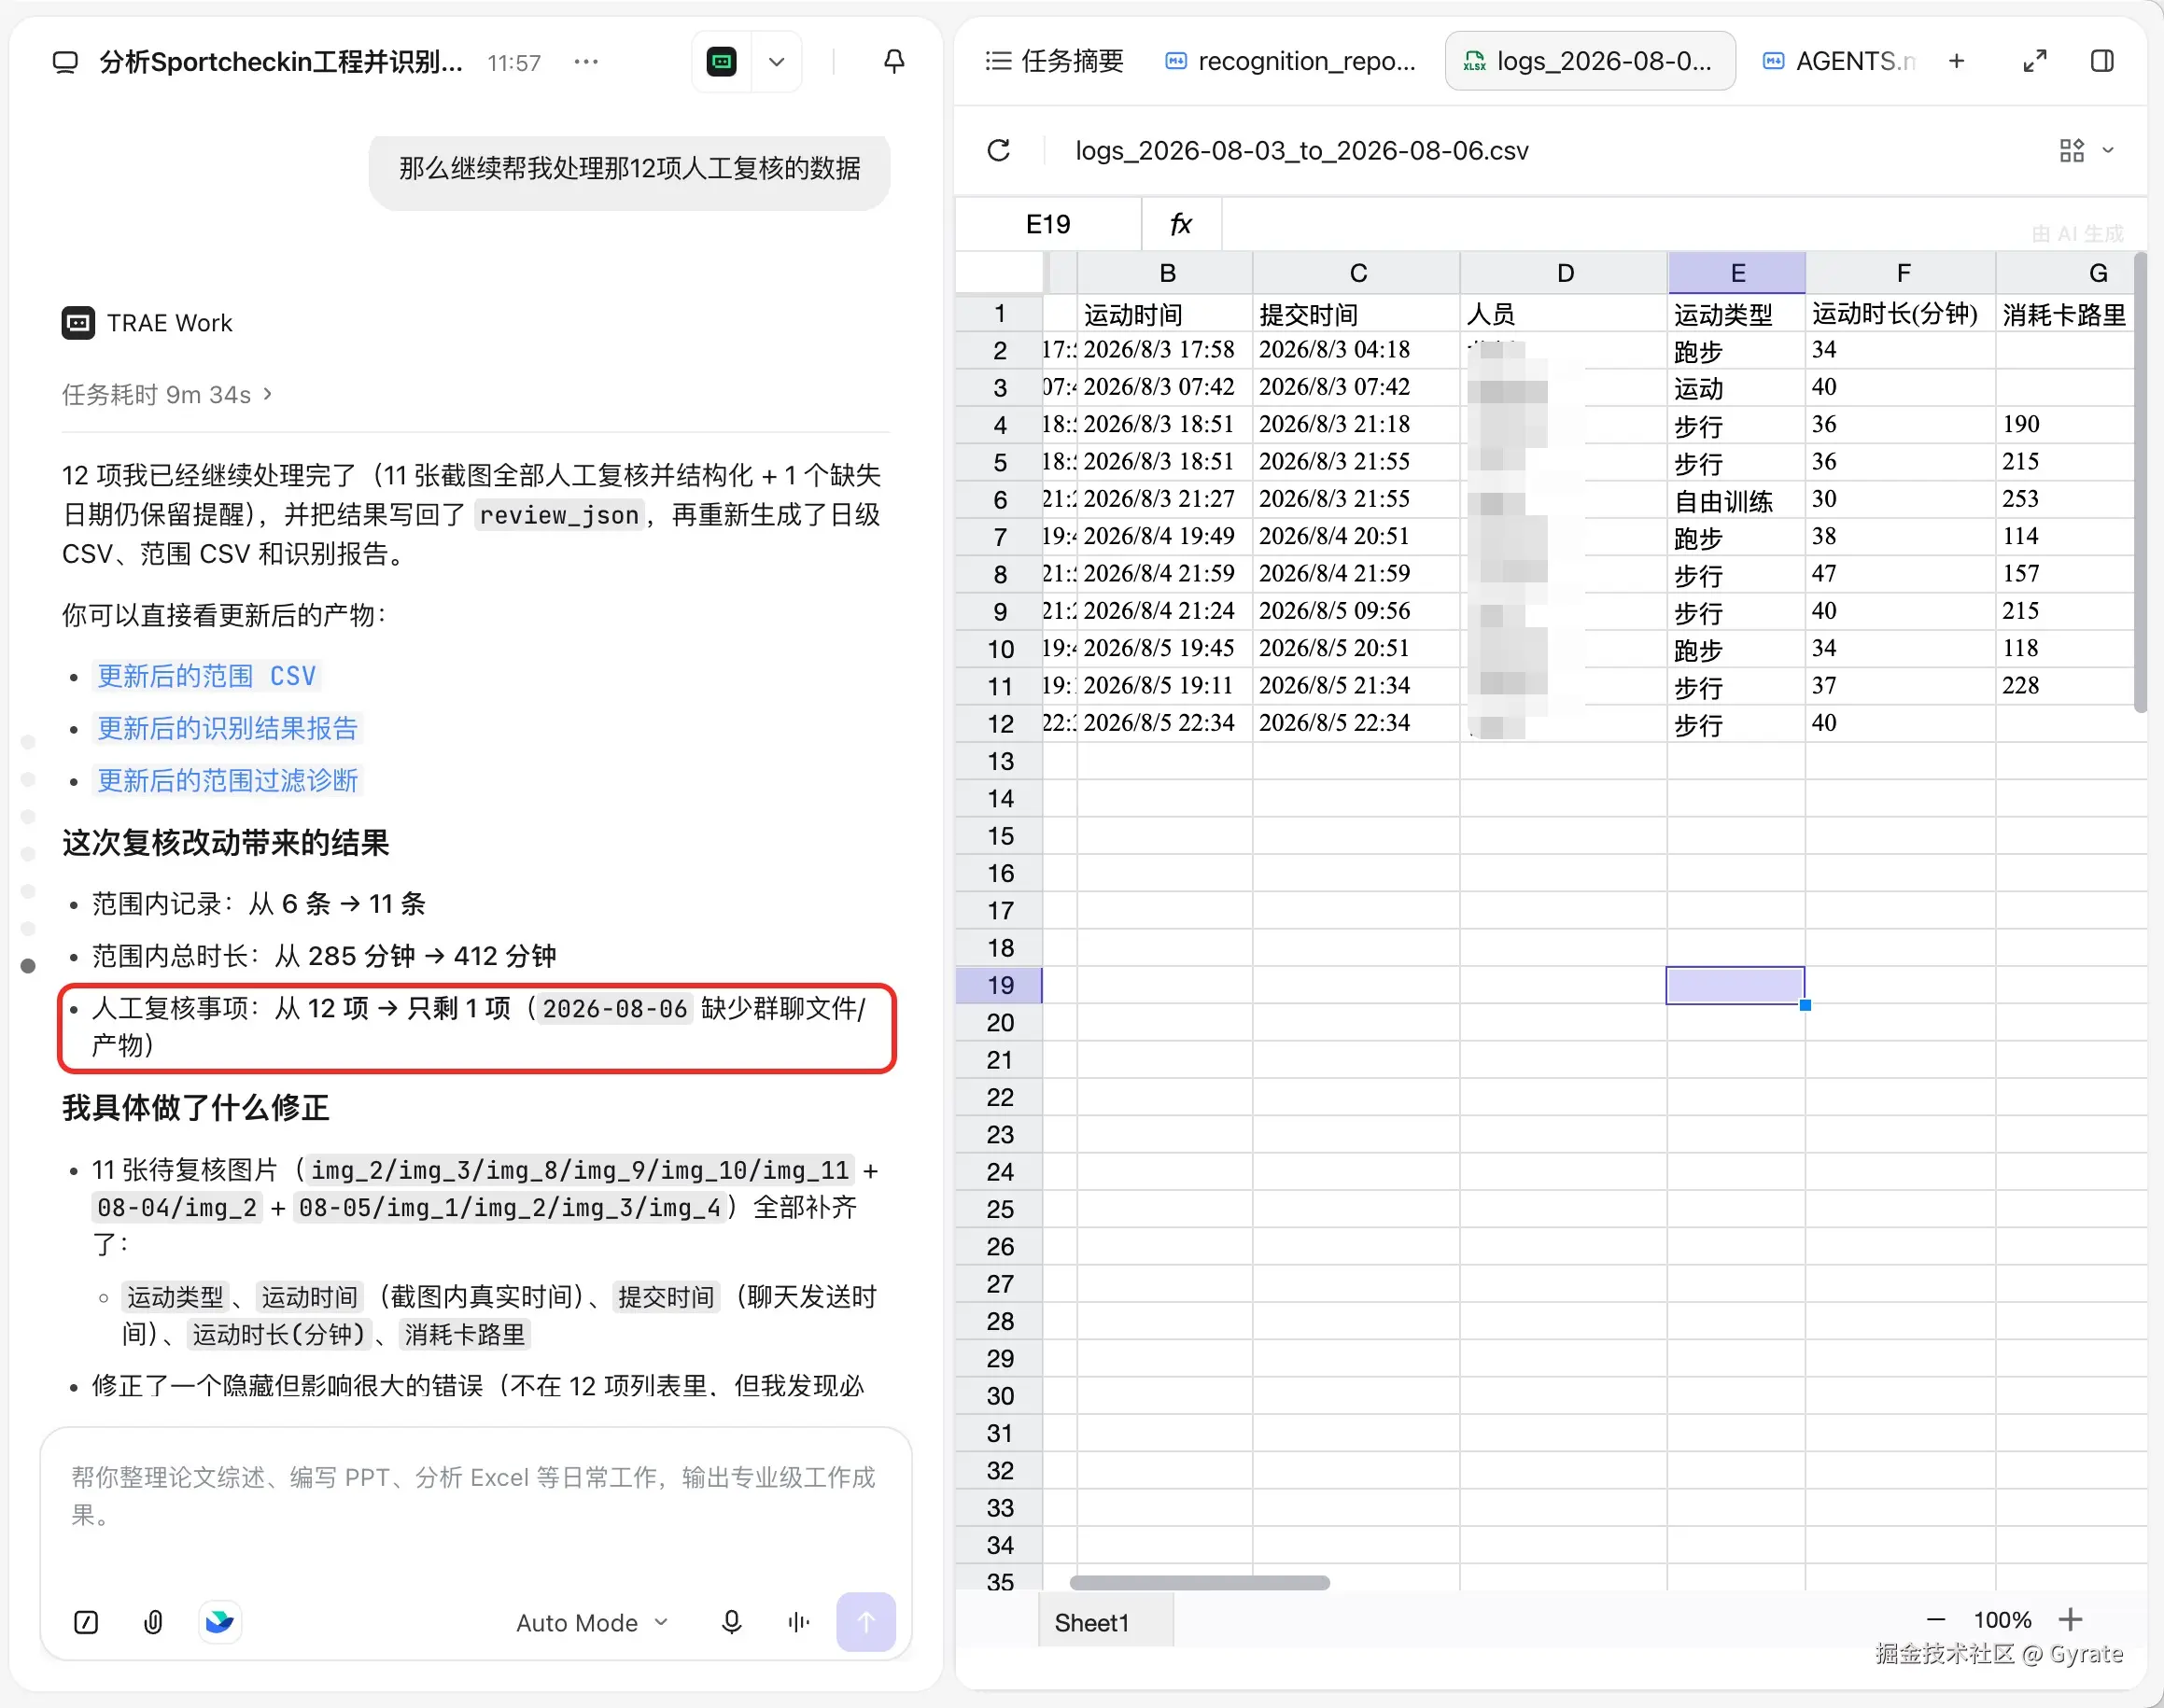The height and width of the screenshot is (1708, 2164).
Task: Send message with the arrow button
Action: 866,1622
